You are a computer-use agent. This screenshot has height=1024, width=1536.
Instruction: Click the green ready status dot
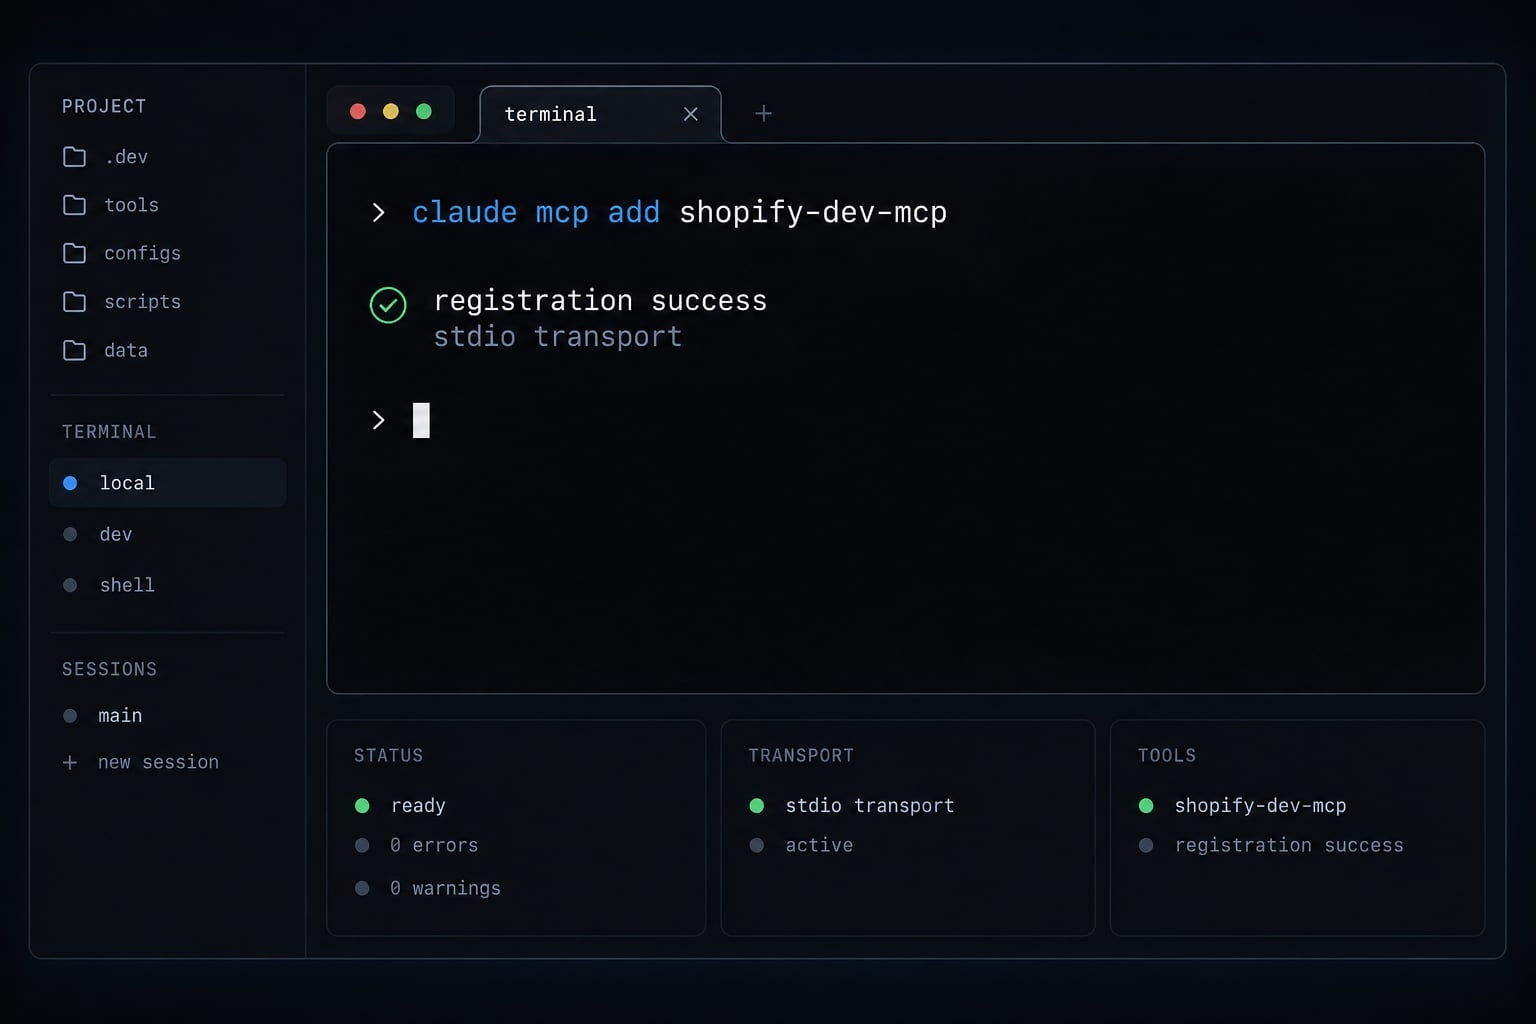[x=362, y=806]
